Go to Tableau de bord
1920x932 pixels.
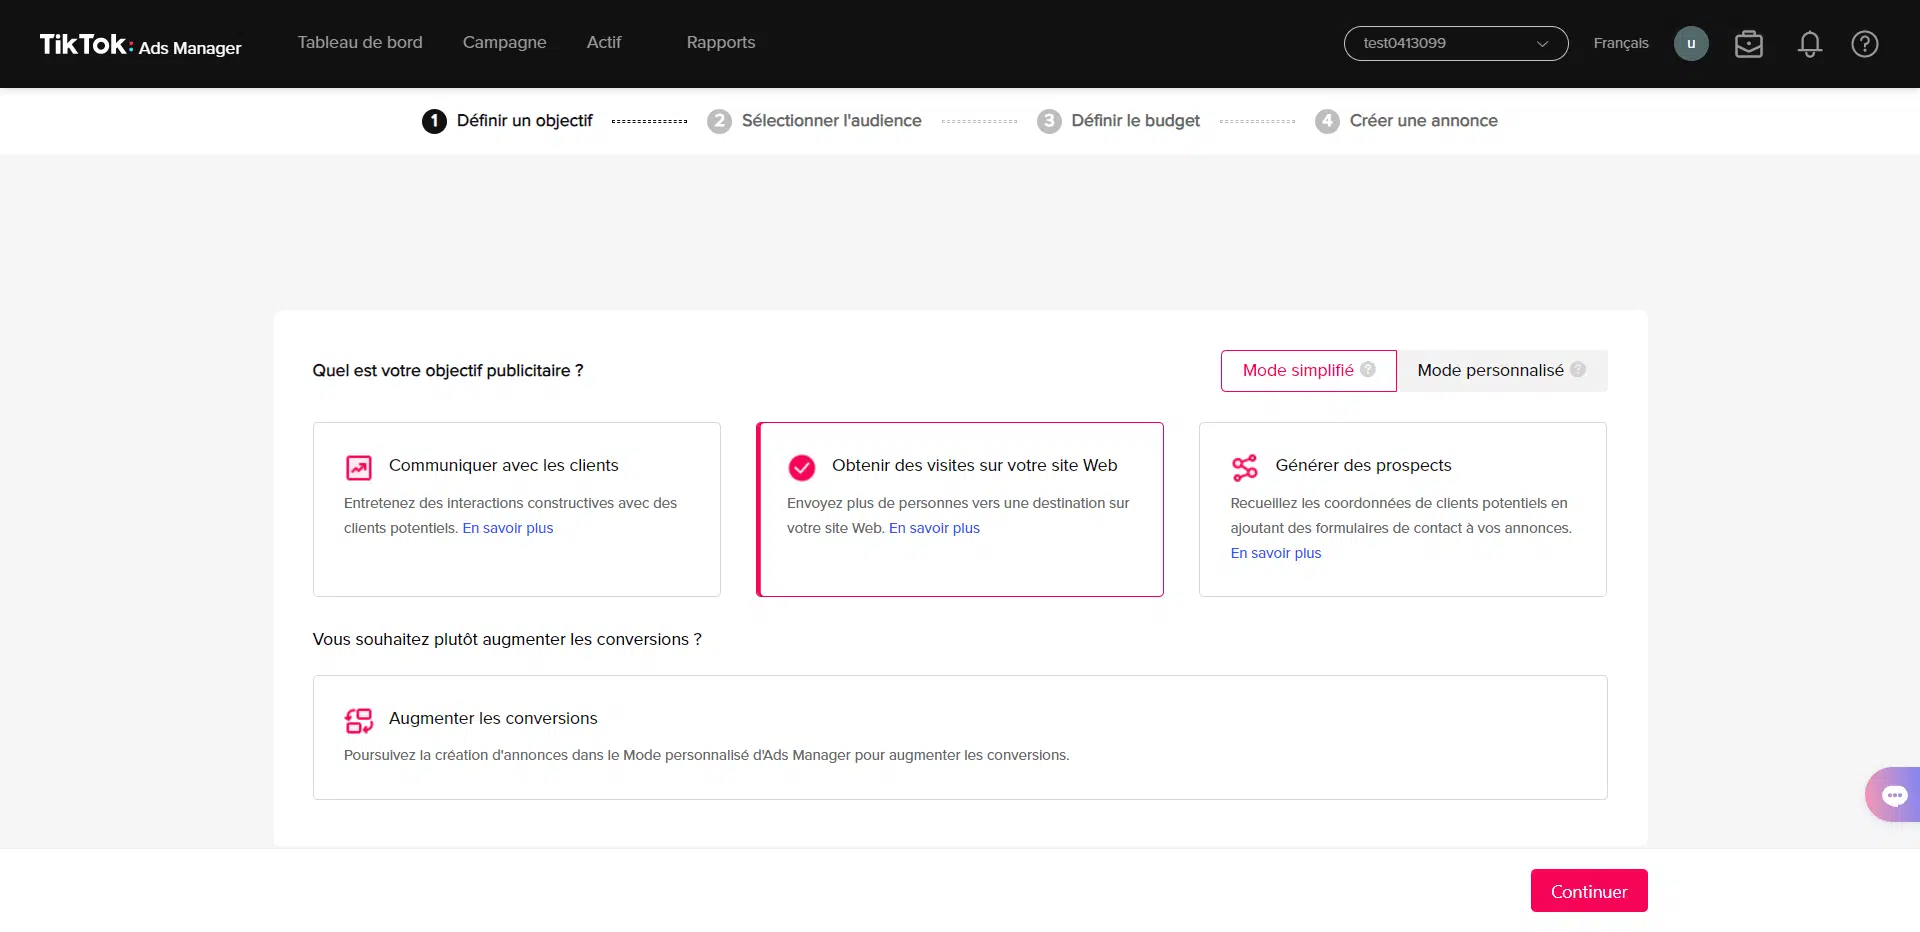tap(360, 43)
